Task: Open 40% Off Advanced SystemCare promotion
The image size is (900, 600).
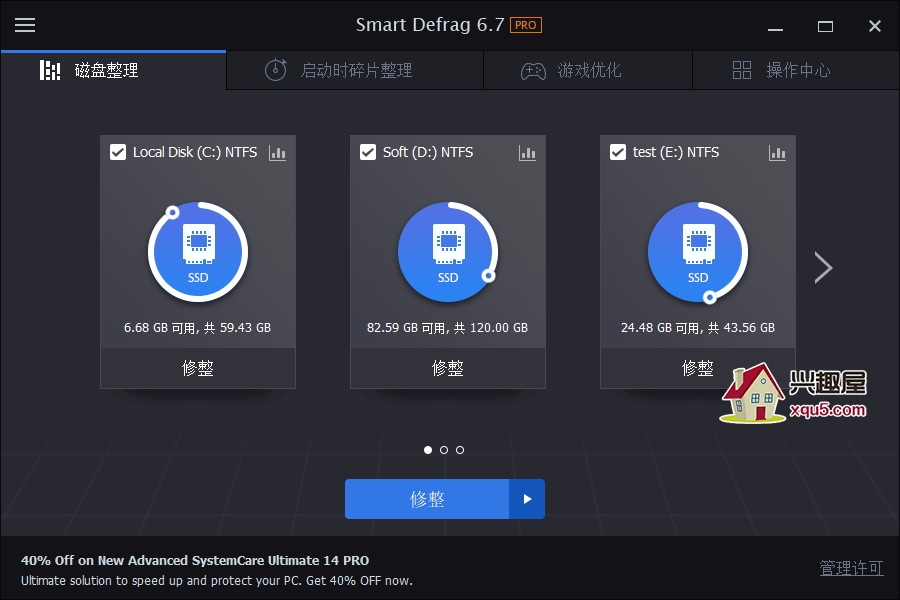Action: click(x=195, y=560)
